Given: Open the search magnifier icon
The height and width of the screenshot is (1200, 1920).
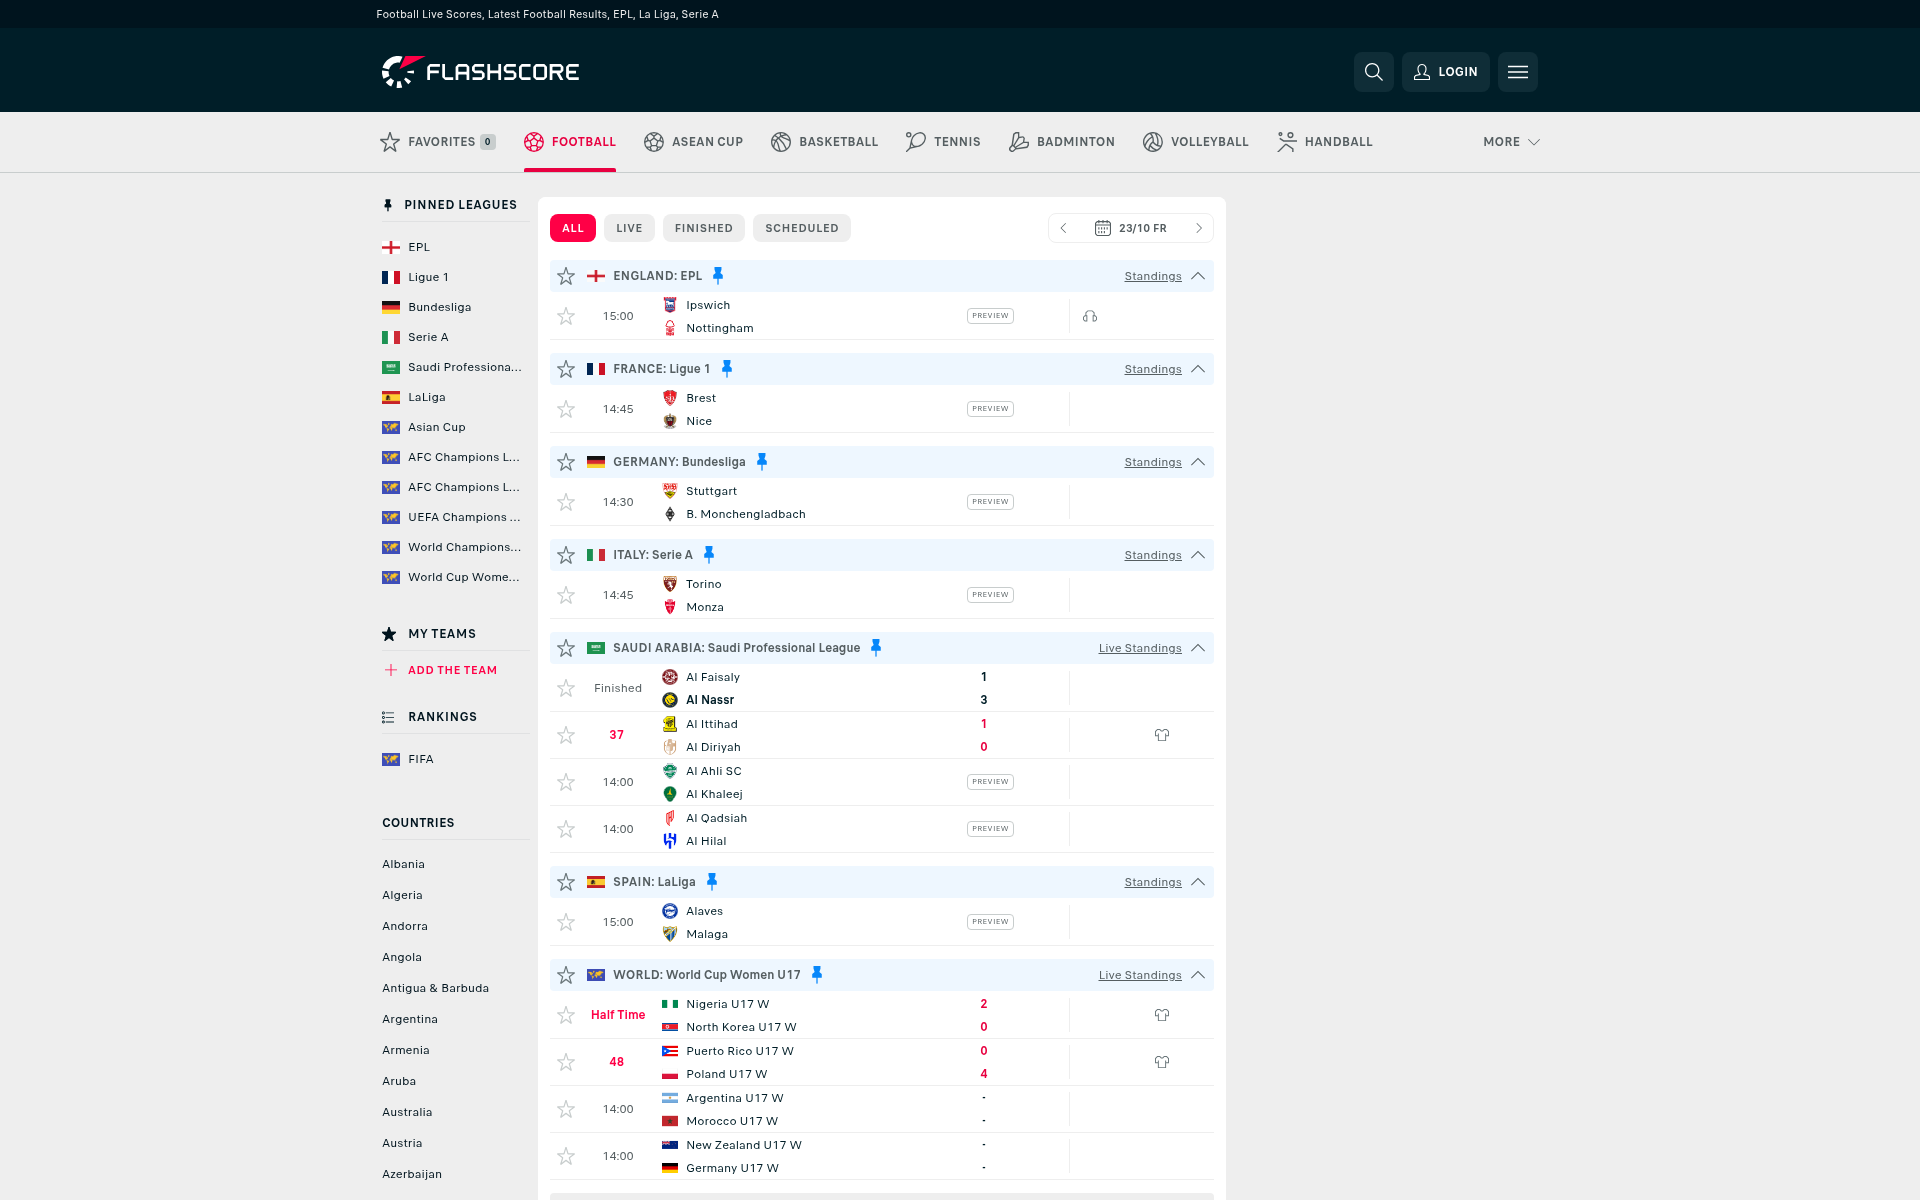Looking at the screenshot, I should pos(1373,72).
